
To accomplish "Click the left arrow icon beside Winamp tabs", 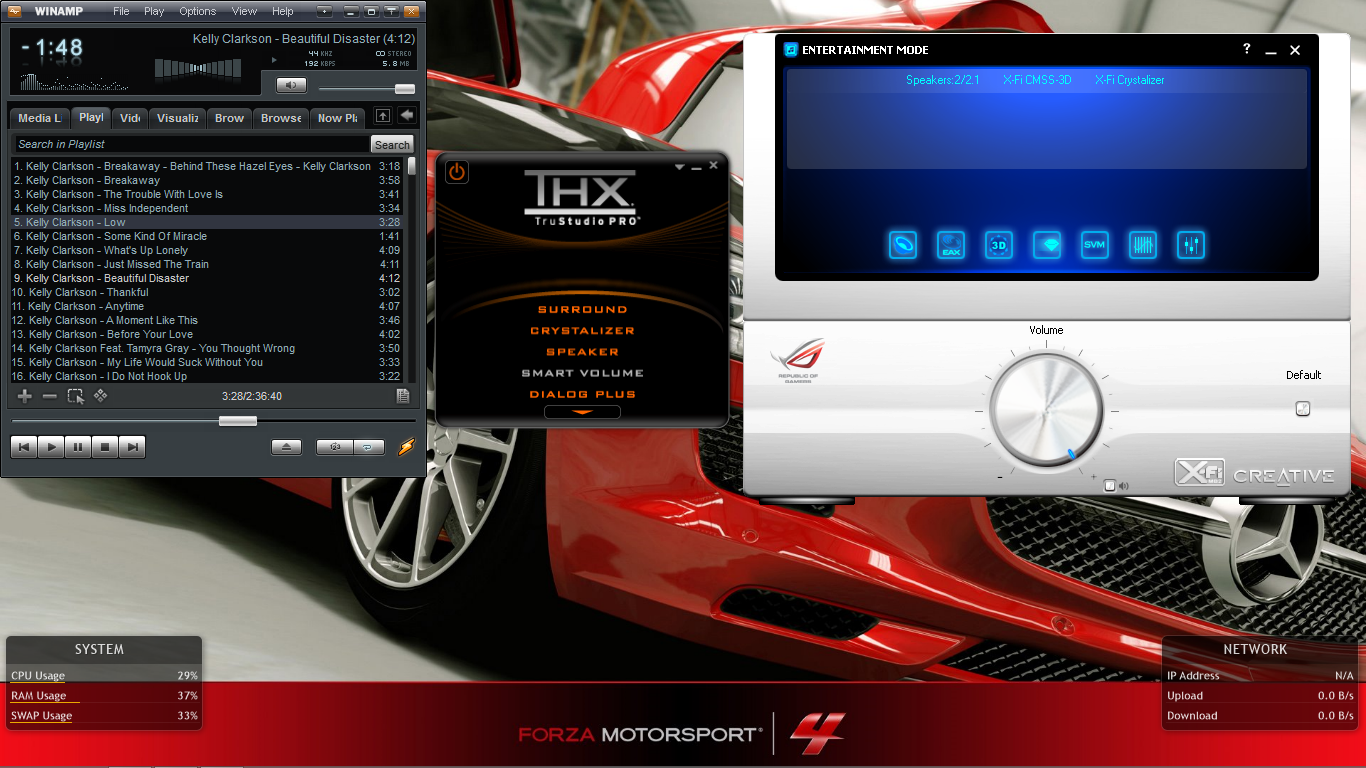I will (x=407, y=116).
